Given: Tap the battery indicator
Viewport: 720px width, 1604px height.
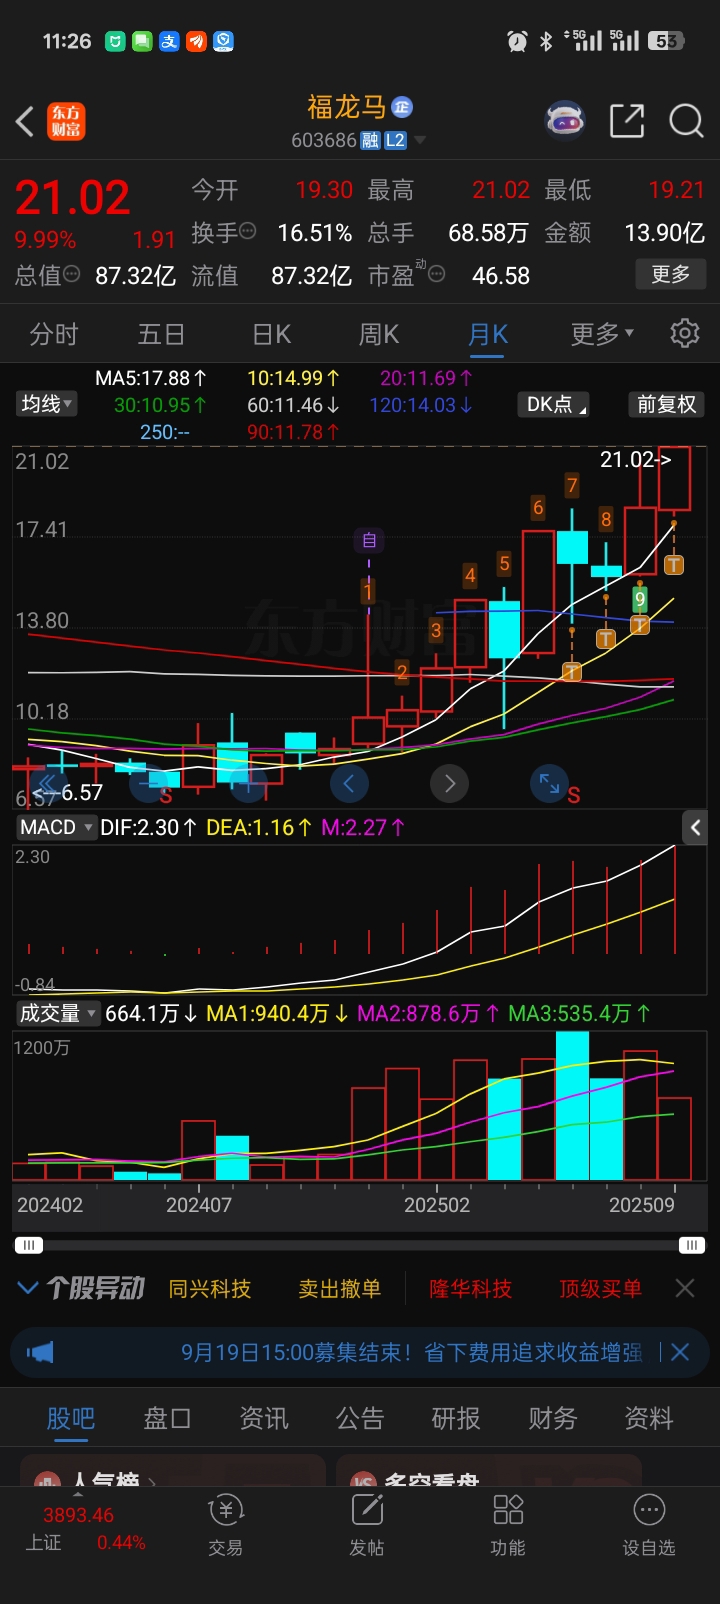Looking at the screenshot, I should (x=666, y=41).
